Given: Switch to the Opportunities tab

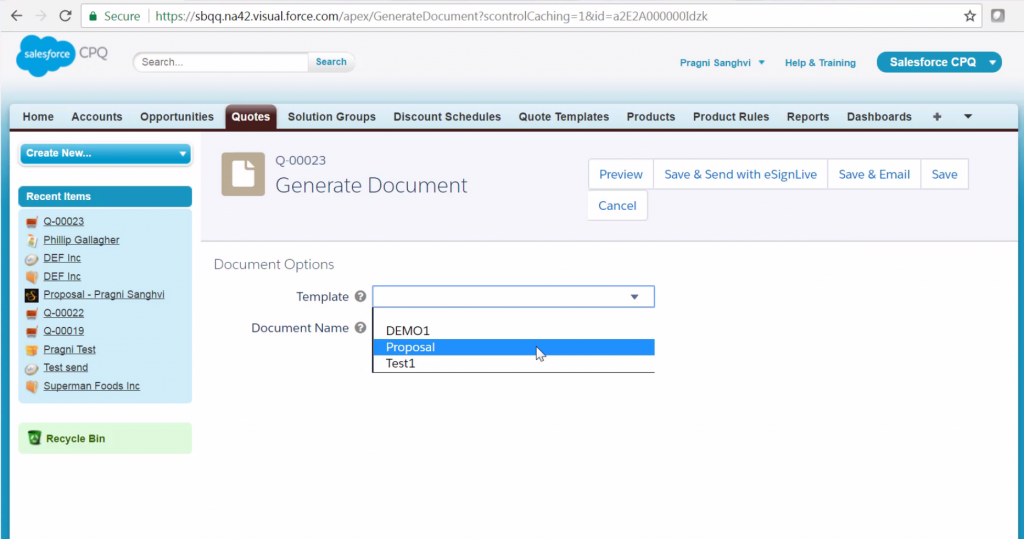Looking at the screenshot, I should point(176,116).
